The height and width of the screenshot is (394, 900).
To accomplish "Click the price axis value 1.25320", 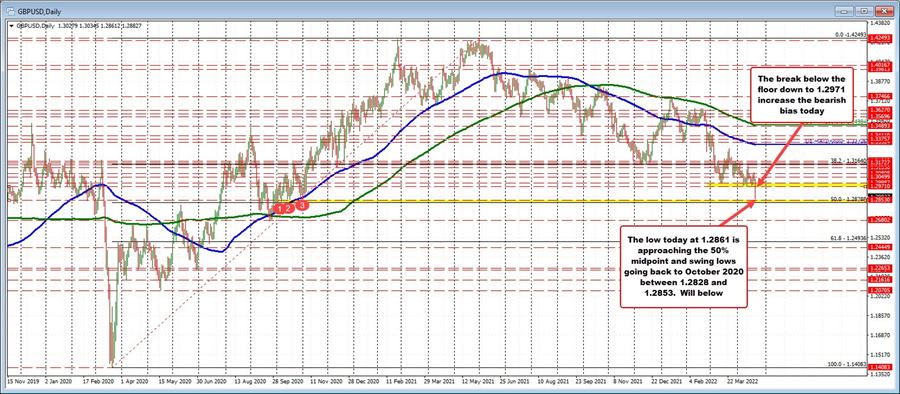I will pyautogui.click(x=879, y=237).
